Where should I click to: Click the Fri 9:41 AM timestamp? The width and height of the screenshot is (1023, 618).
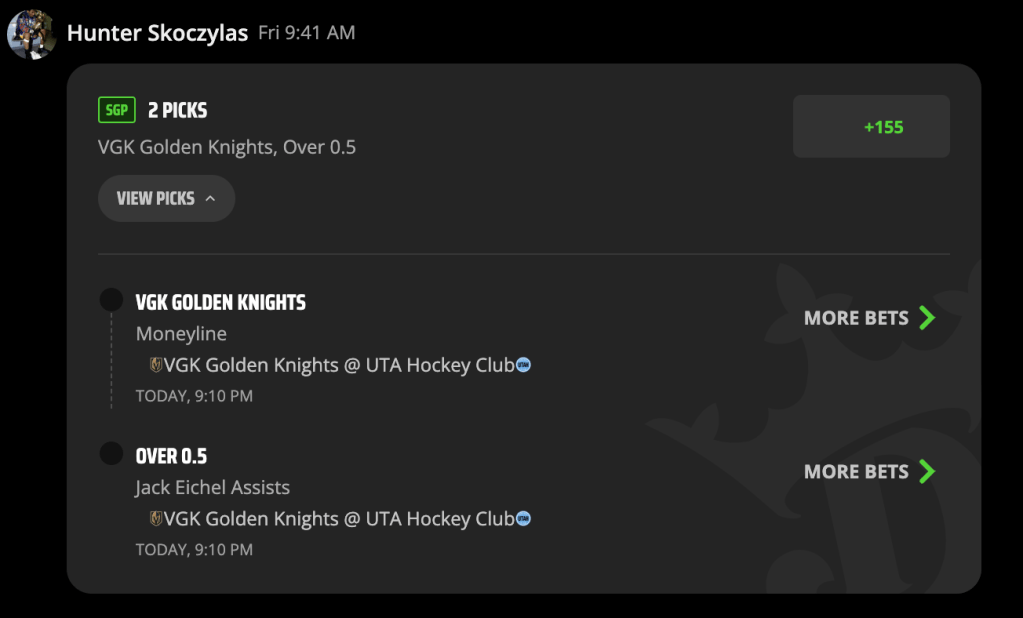pos(307,33)
